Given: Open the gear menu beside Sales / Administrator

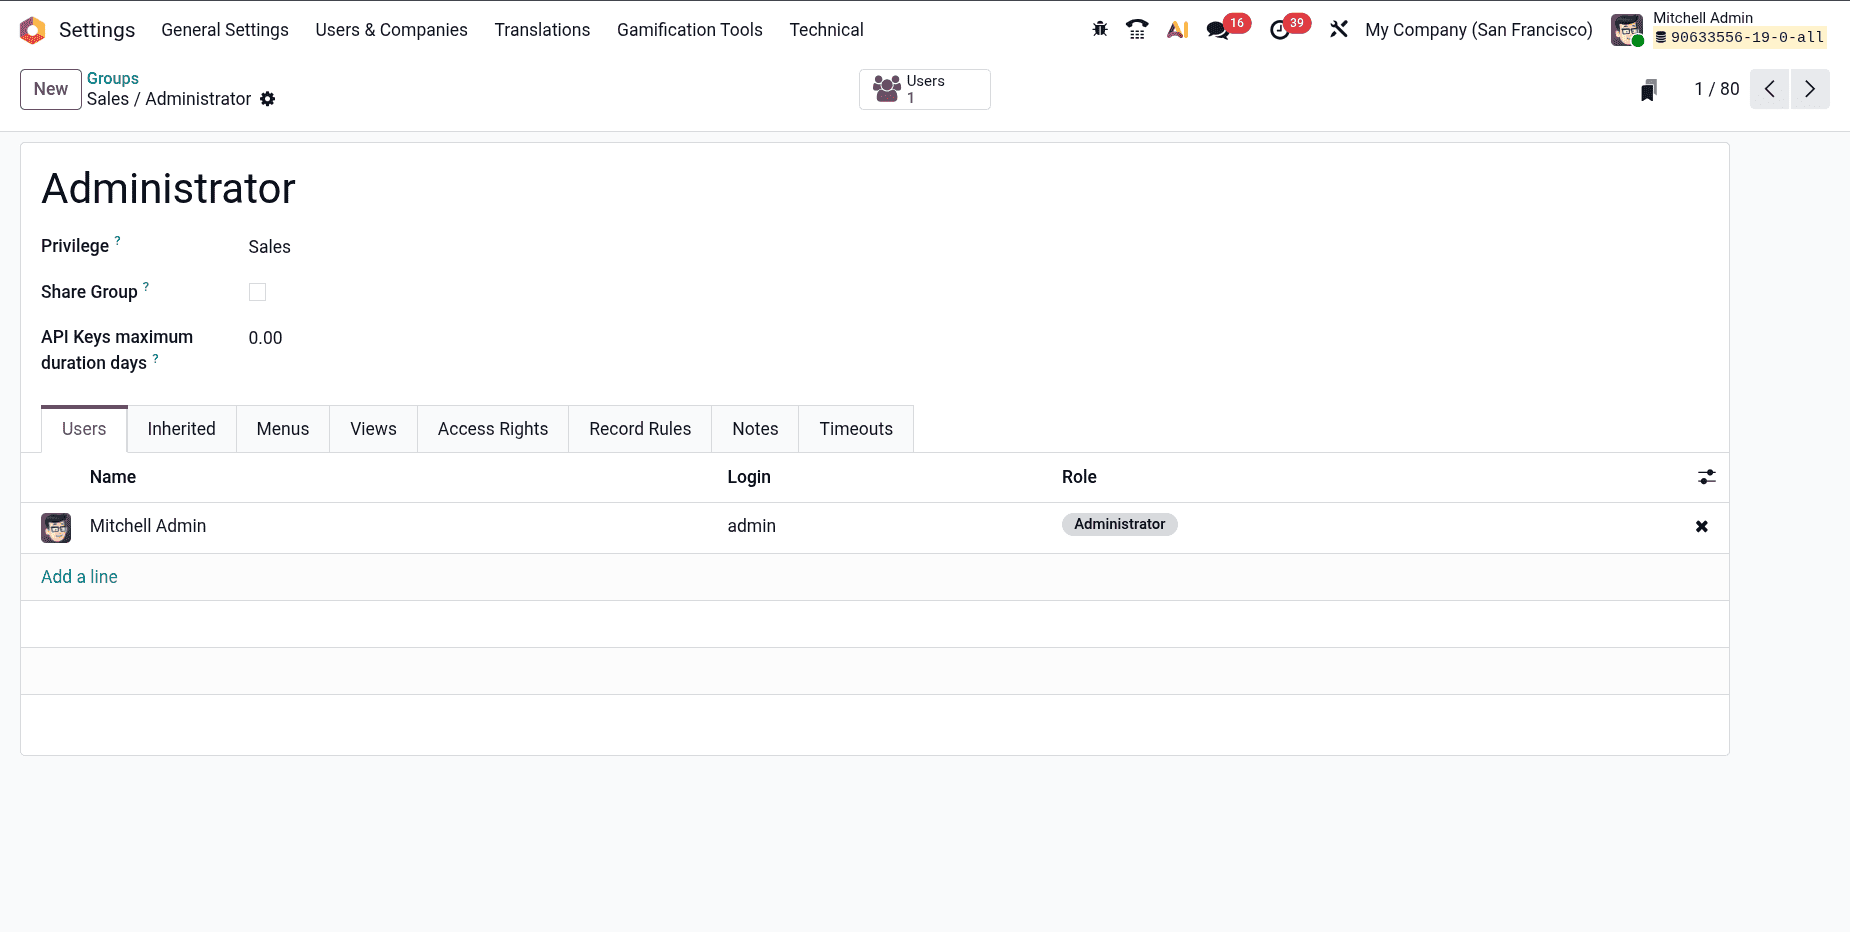Looking at the screenshot, I should click(x=267, y=99).
